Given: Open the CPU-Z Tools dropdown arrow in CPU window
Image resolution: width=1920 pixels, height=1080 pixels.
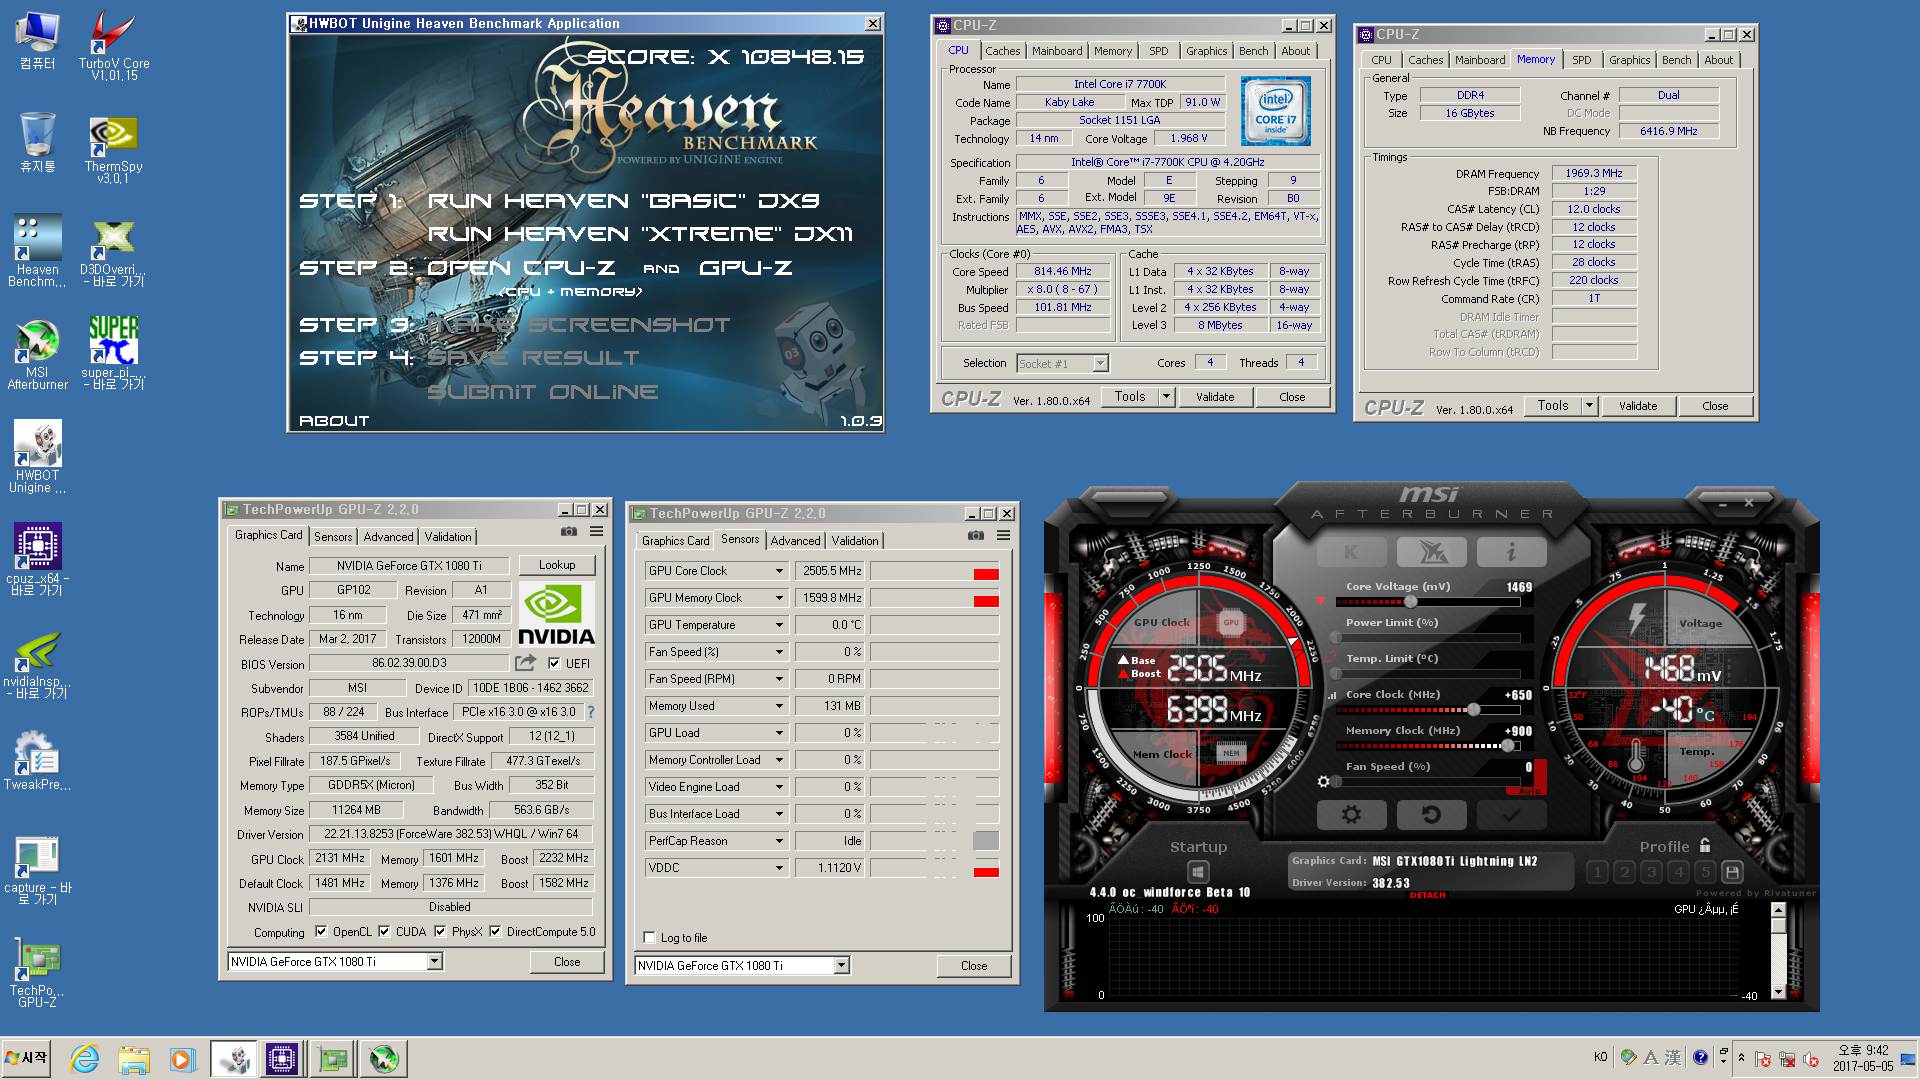Looking at the screenshot, I should 1166,397.
